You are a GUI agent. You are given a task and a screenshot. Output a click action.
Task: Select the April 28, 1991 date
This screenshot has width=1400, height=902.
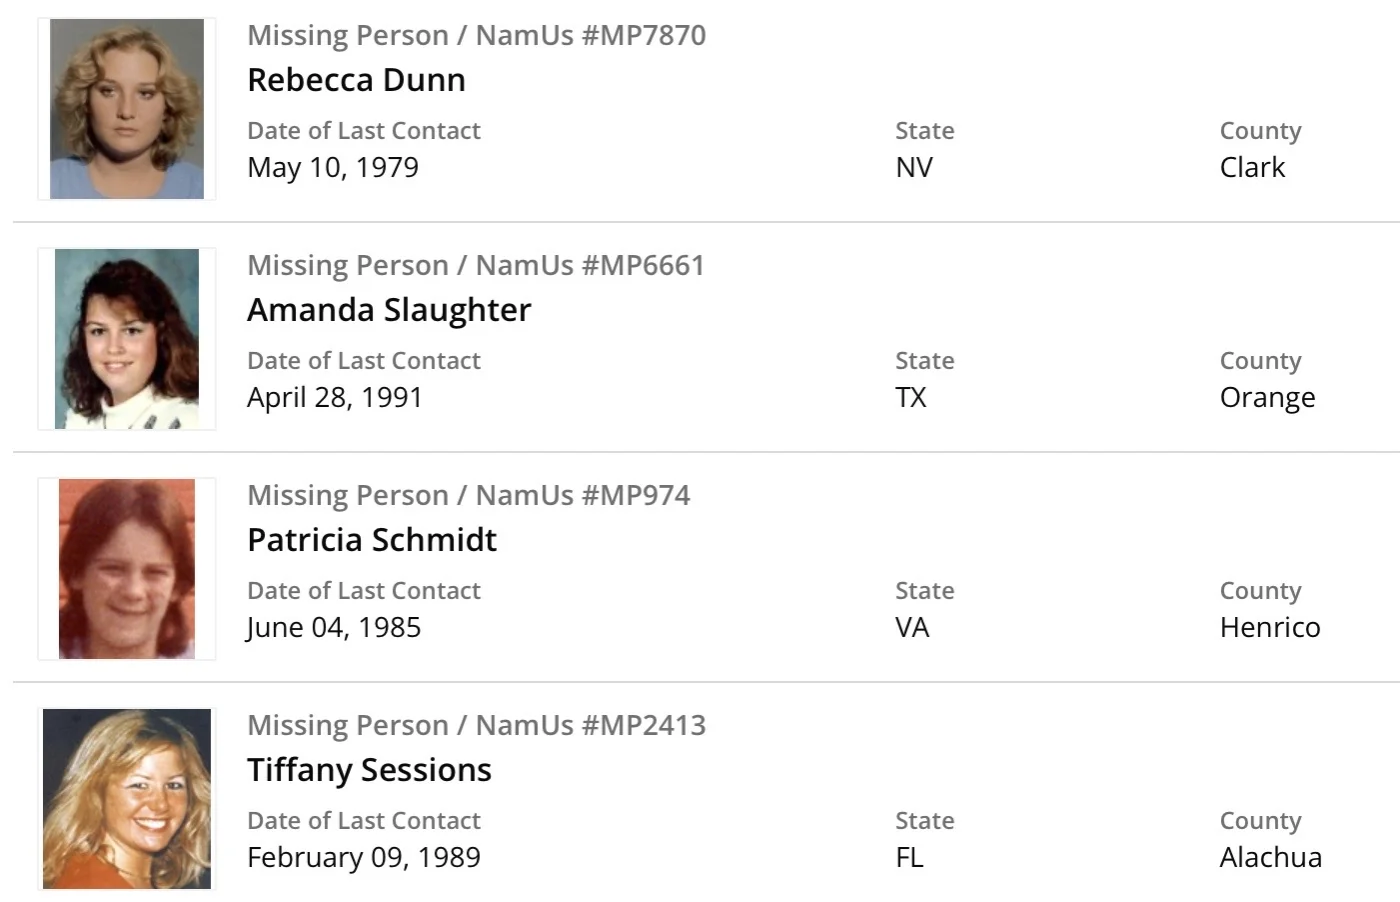[x=335, y=397]
